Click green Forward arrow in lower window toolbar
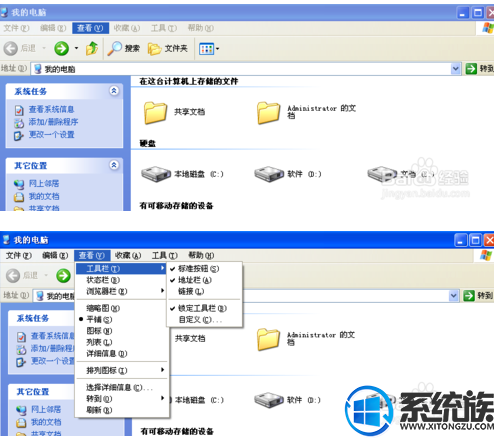Image resolution: width=494 pixels, height=439 pixels. pos(63,276)
